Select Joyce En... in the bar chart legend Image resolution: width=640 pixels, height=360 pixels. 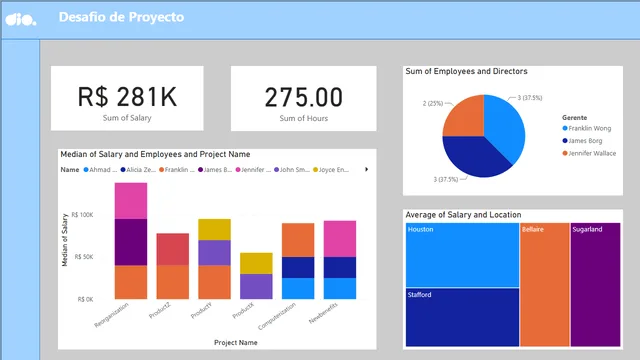(x=331, y=170)
